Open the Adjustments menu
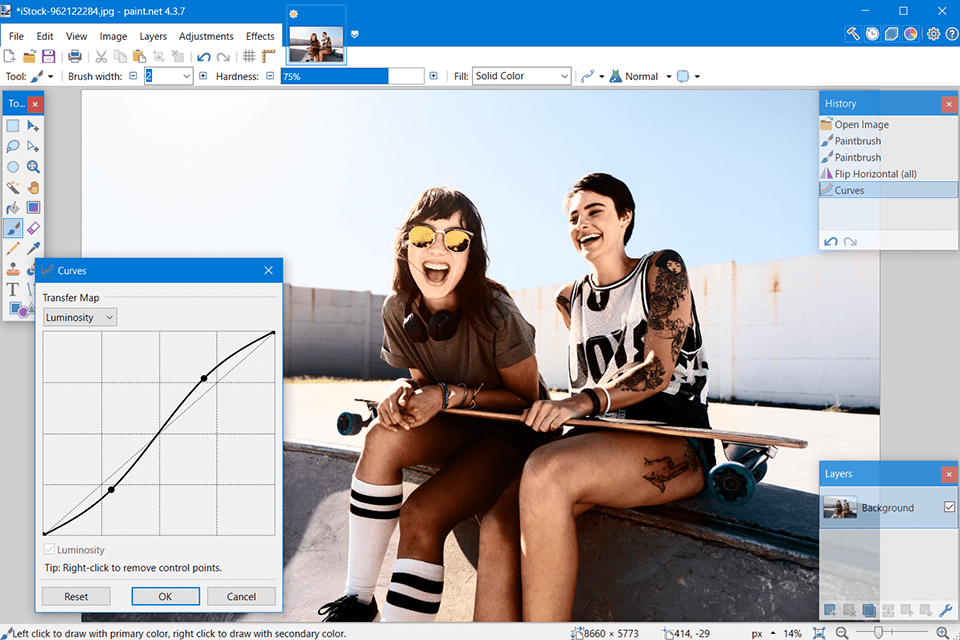The width and height of the screenshot is (960, 640). coord(206,36)
